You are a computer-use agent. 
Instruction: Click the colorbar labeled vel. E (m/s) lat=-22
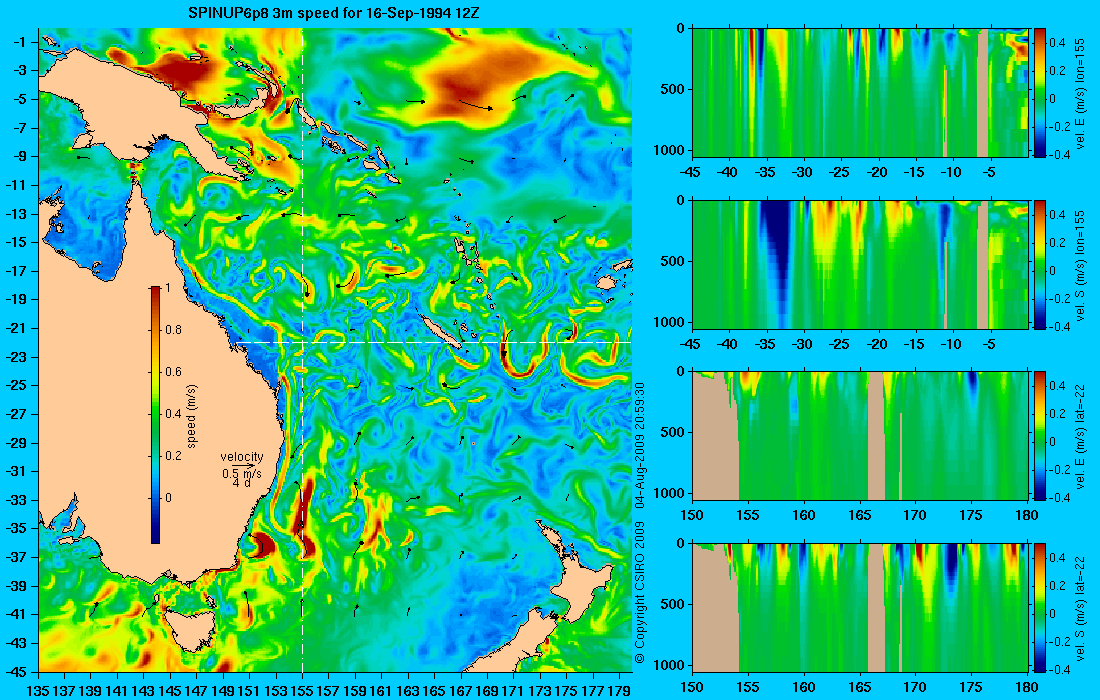point(1040,436)
